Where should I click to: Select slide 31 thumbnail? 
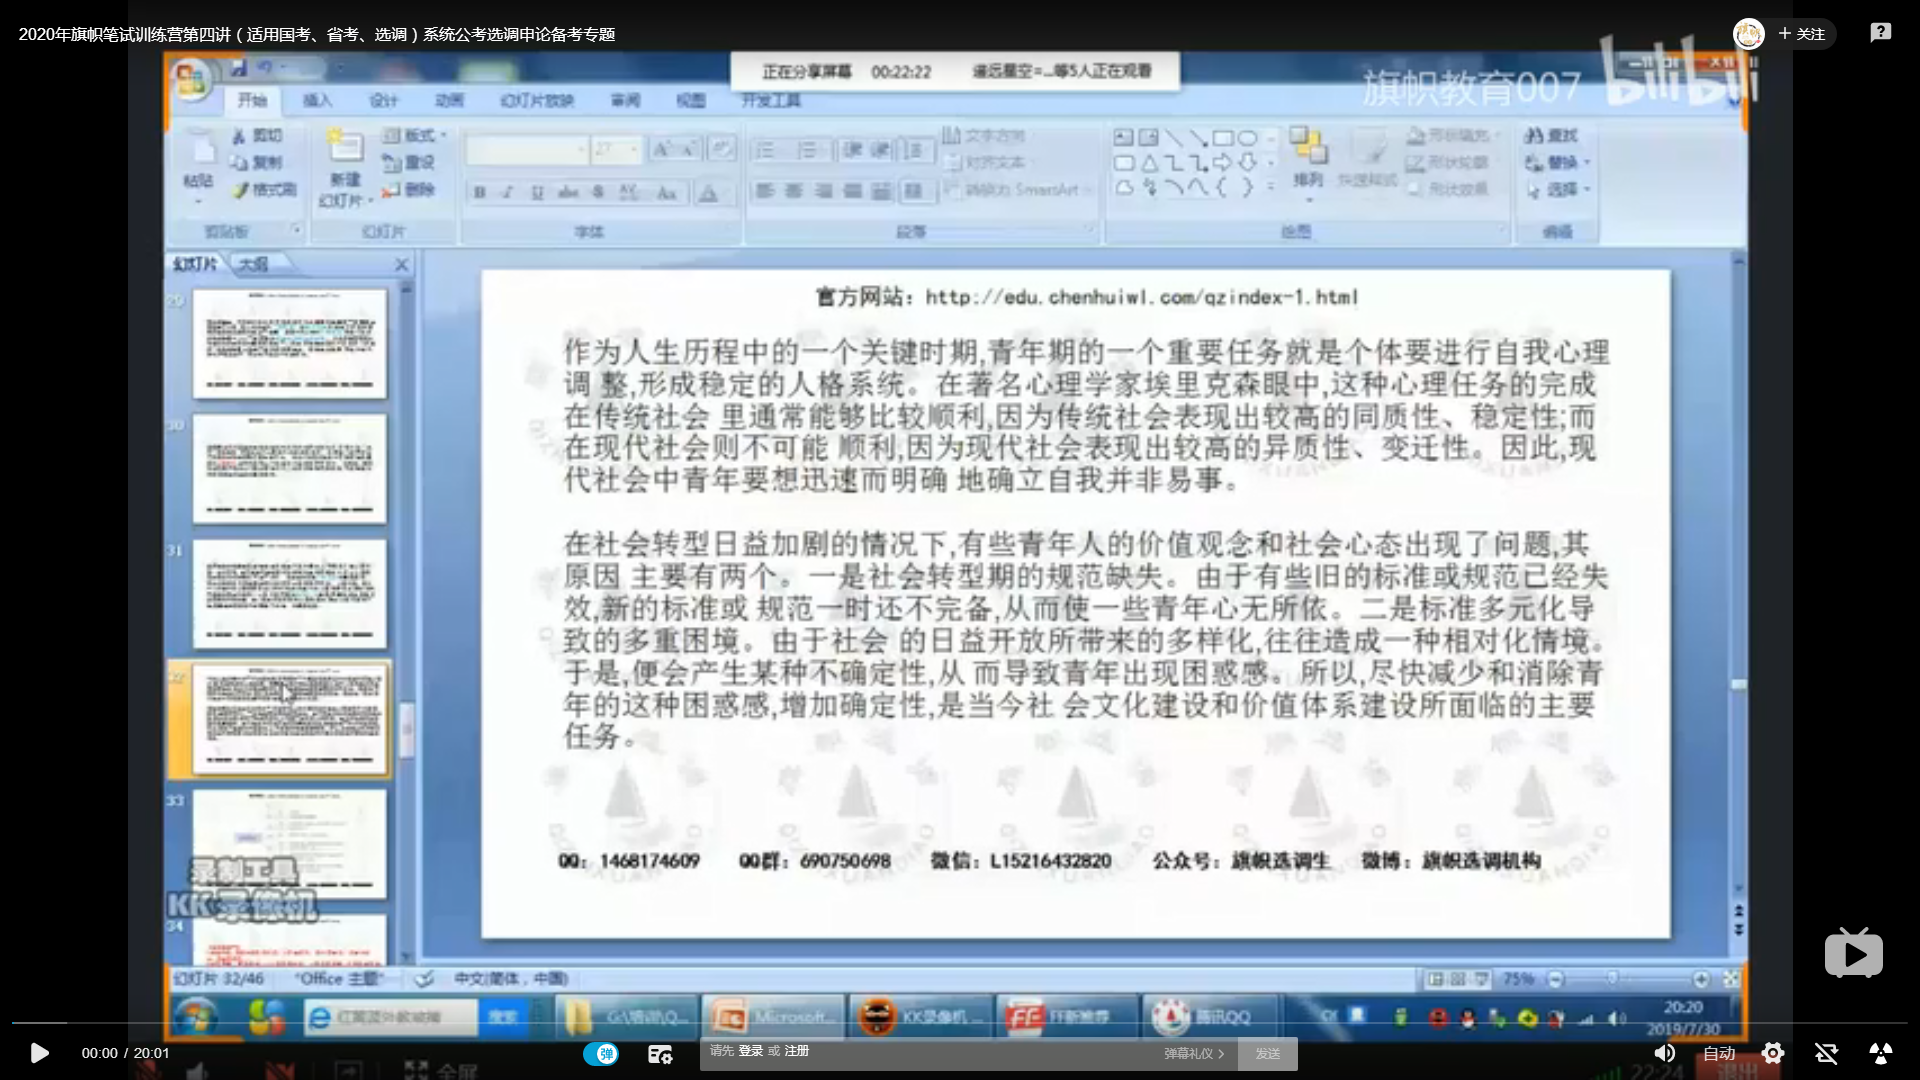[x=289, y=593]
